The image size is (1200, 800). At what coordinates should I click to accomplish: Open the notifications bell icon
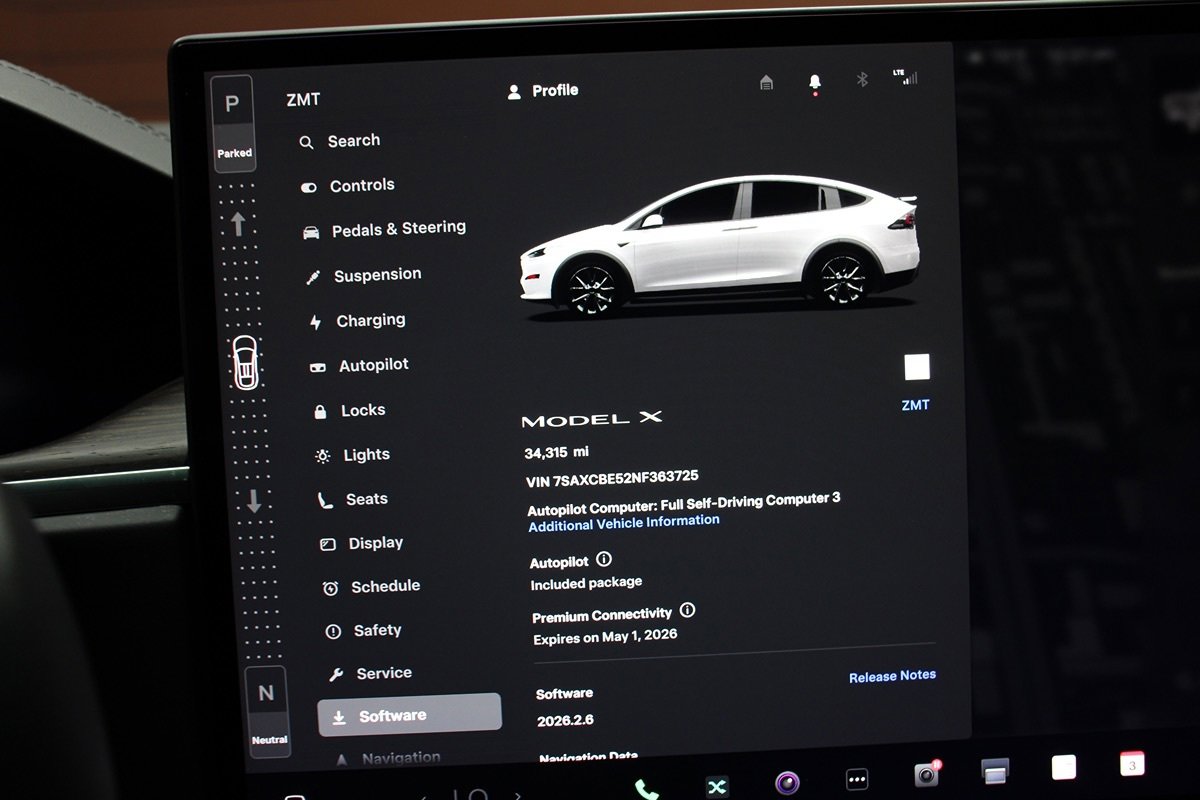(x=815, y=84)
